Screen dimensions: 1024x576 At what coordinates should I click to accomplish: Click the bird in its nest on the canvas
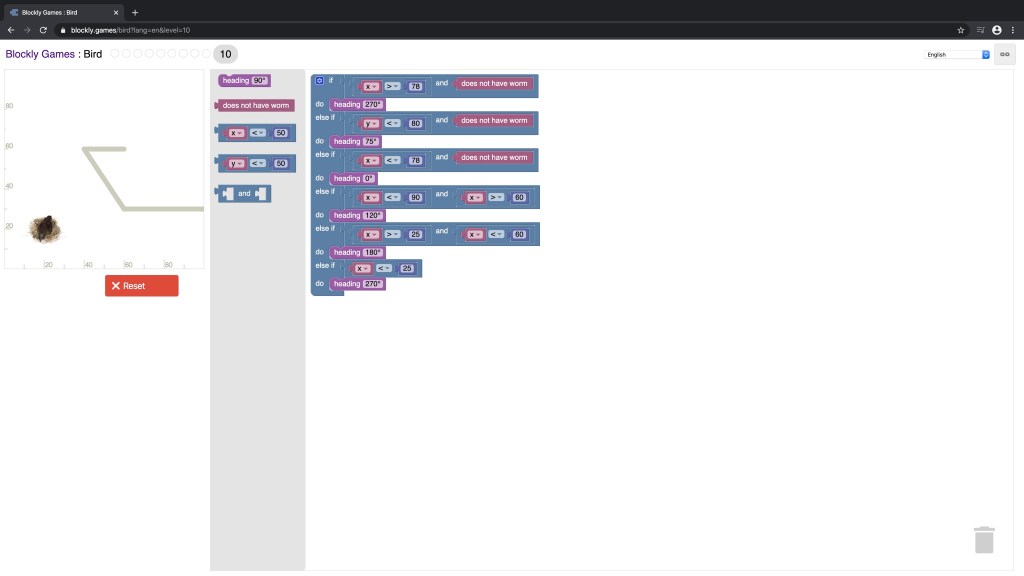(x=44, y=229)
